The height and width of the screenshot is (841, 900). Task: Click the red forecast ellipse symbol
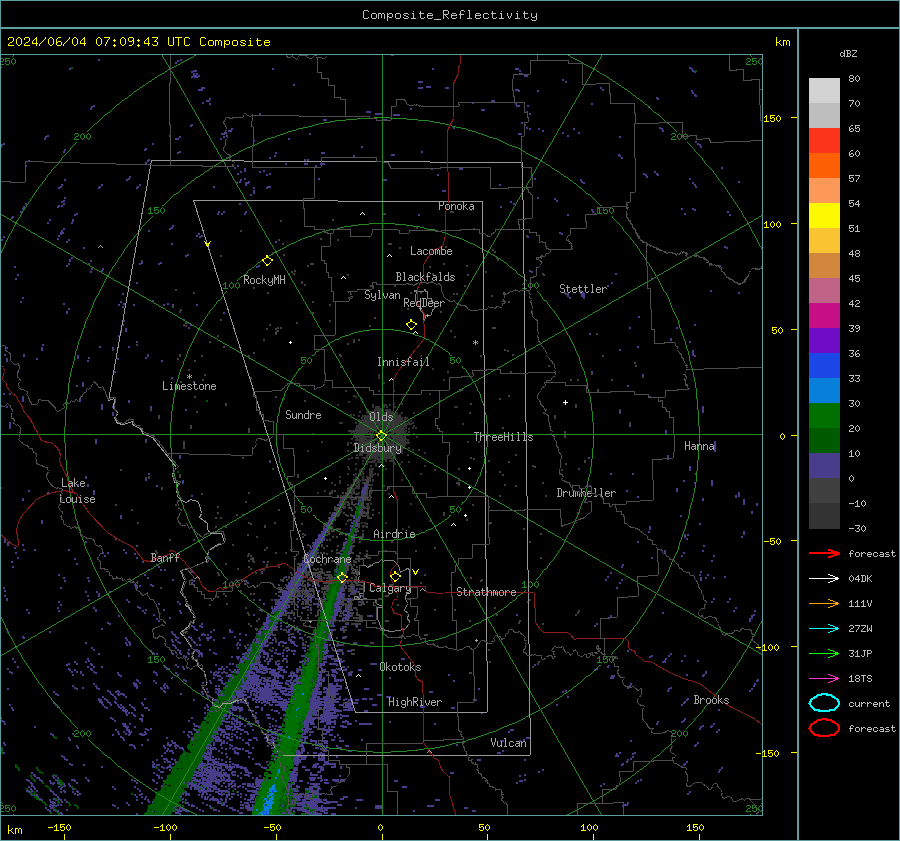click(824, 728)
